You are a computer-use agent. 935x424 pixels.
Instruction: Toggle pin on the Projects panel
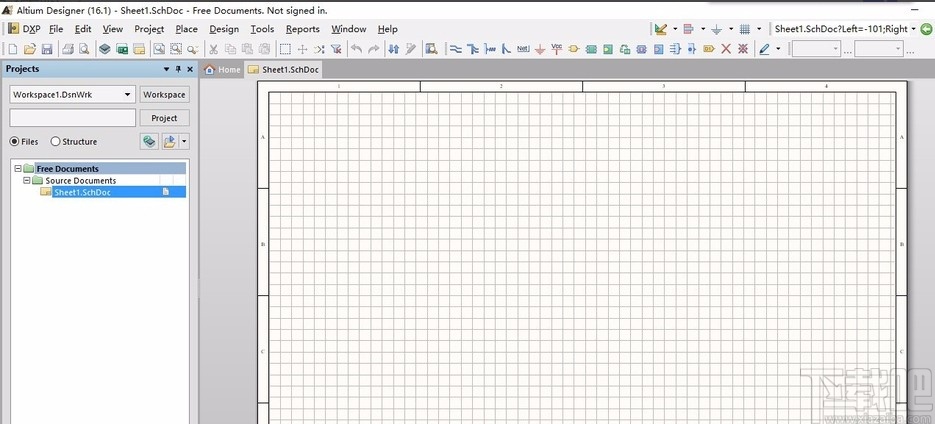178,69
